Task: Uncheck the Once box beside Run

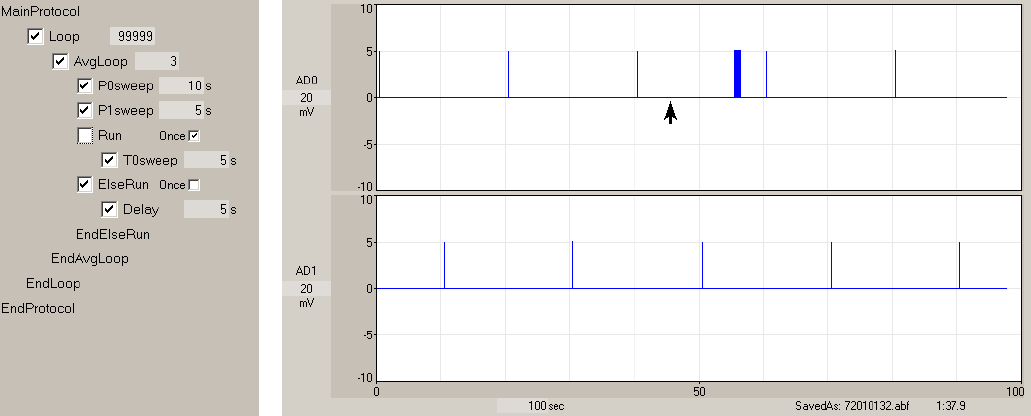Action: click(193, 136)
